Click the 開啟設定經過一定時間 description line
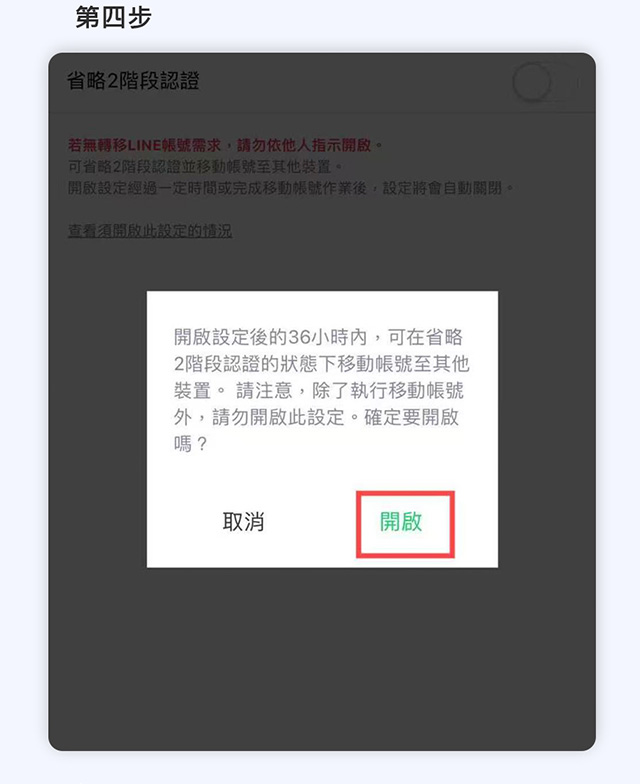The height and width of the screenshot is (784, 640). point(290,188)
